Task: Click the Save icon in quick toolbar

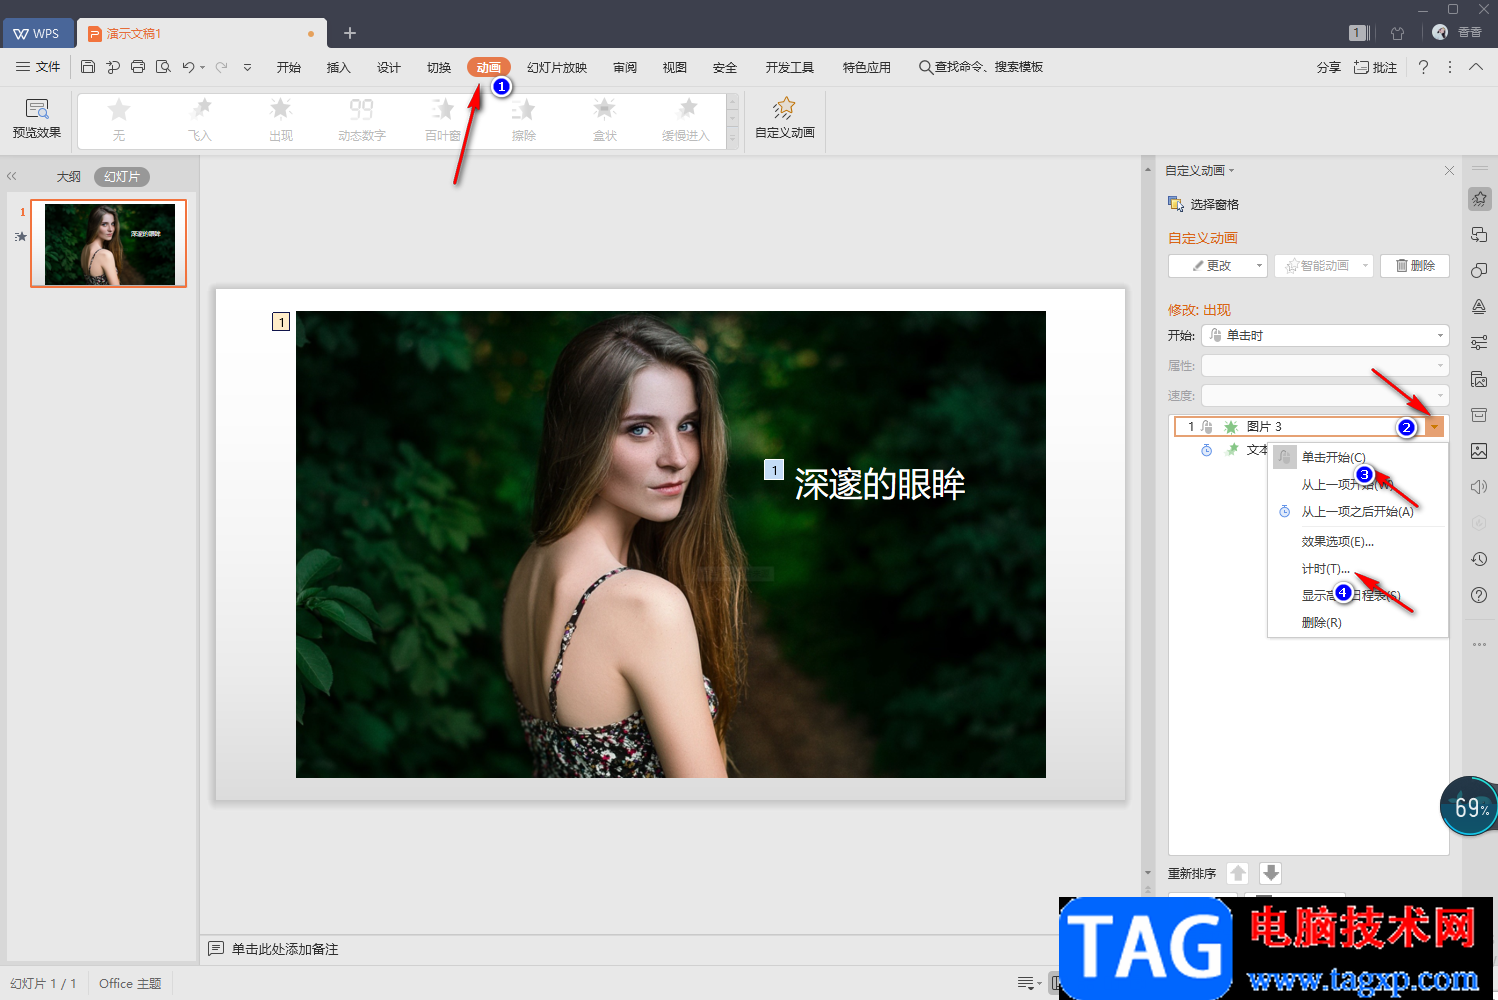Action: pos(88,67)
